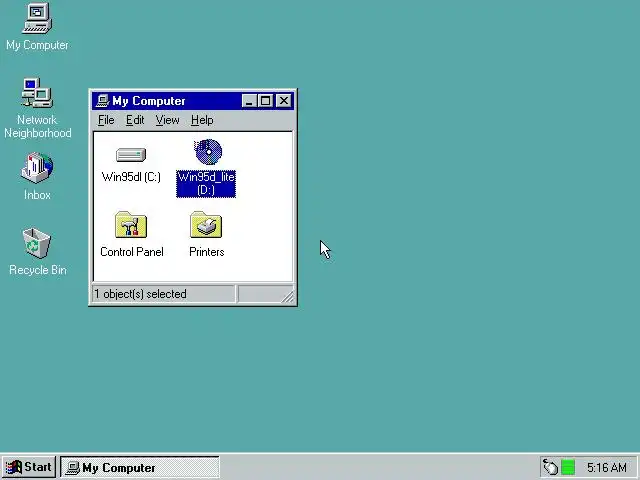640x480 pixels.
Task: Click the green square tray icon
Action: pyautogui.click(x=568, y=467)
